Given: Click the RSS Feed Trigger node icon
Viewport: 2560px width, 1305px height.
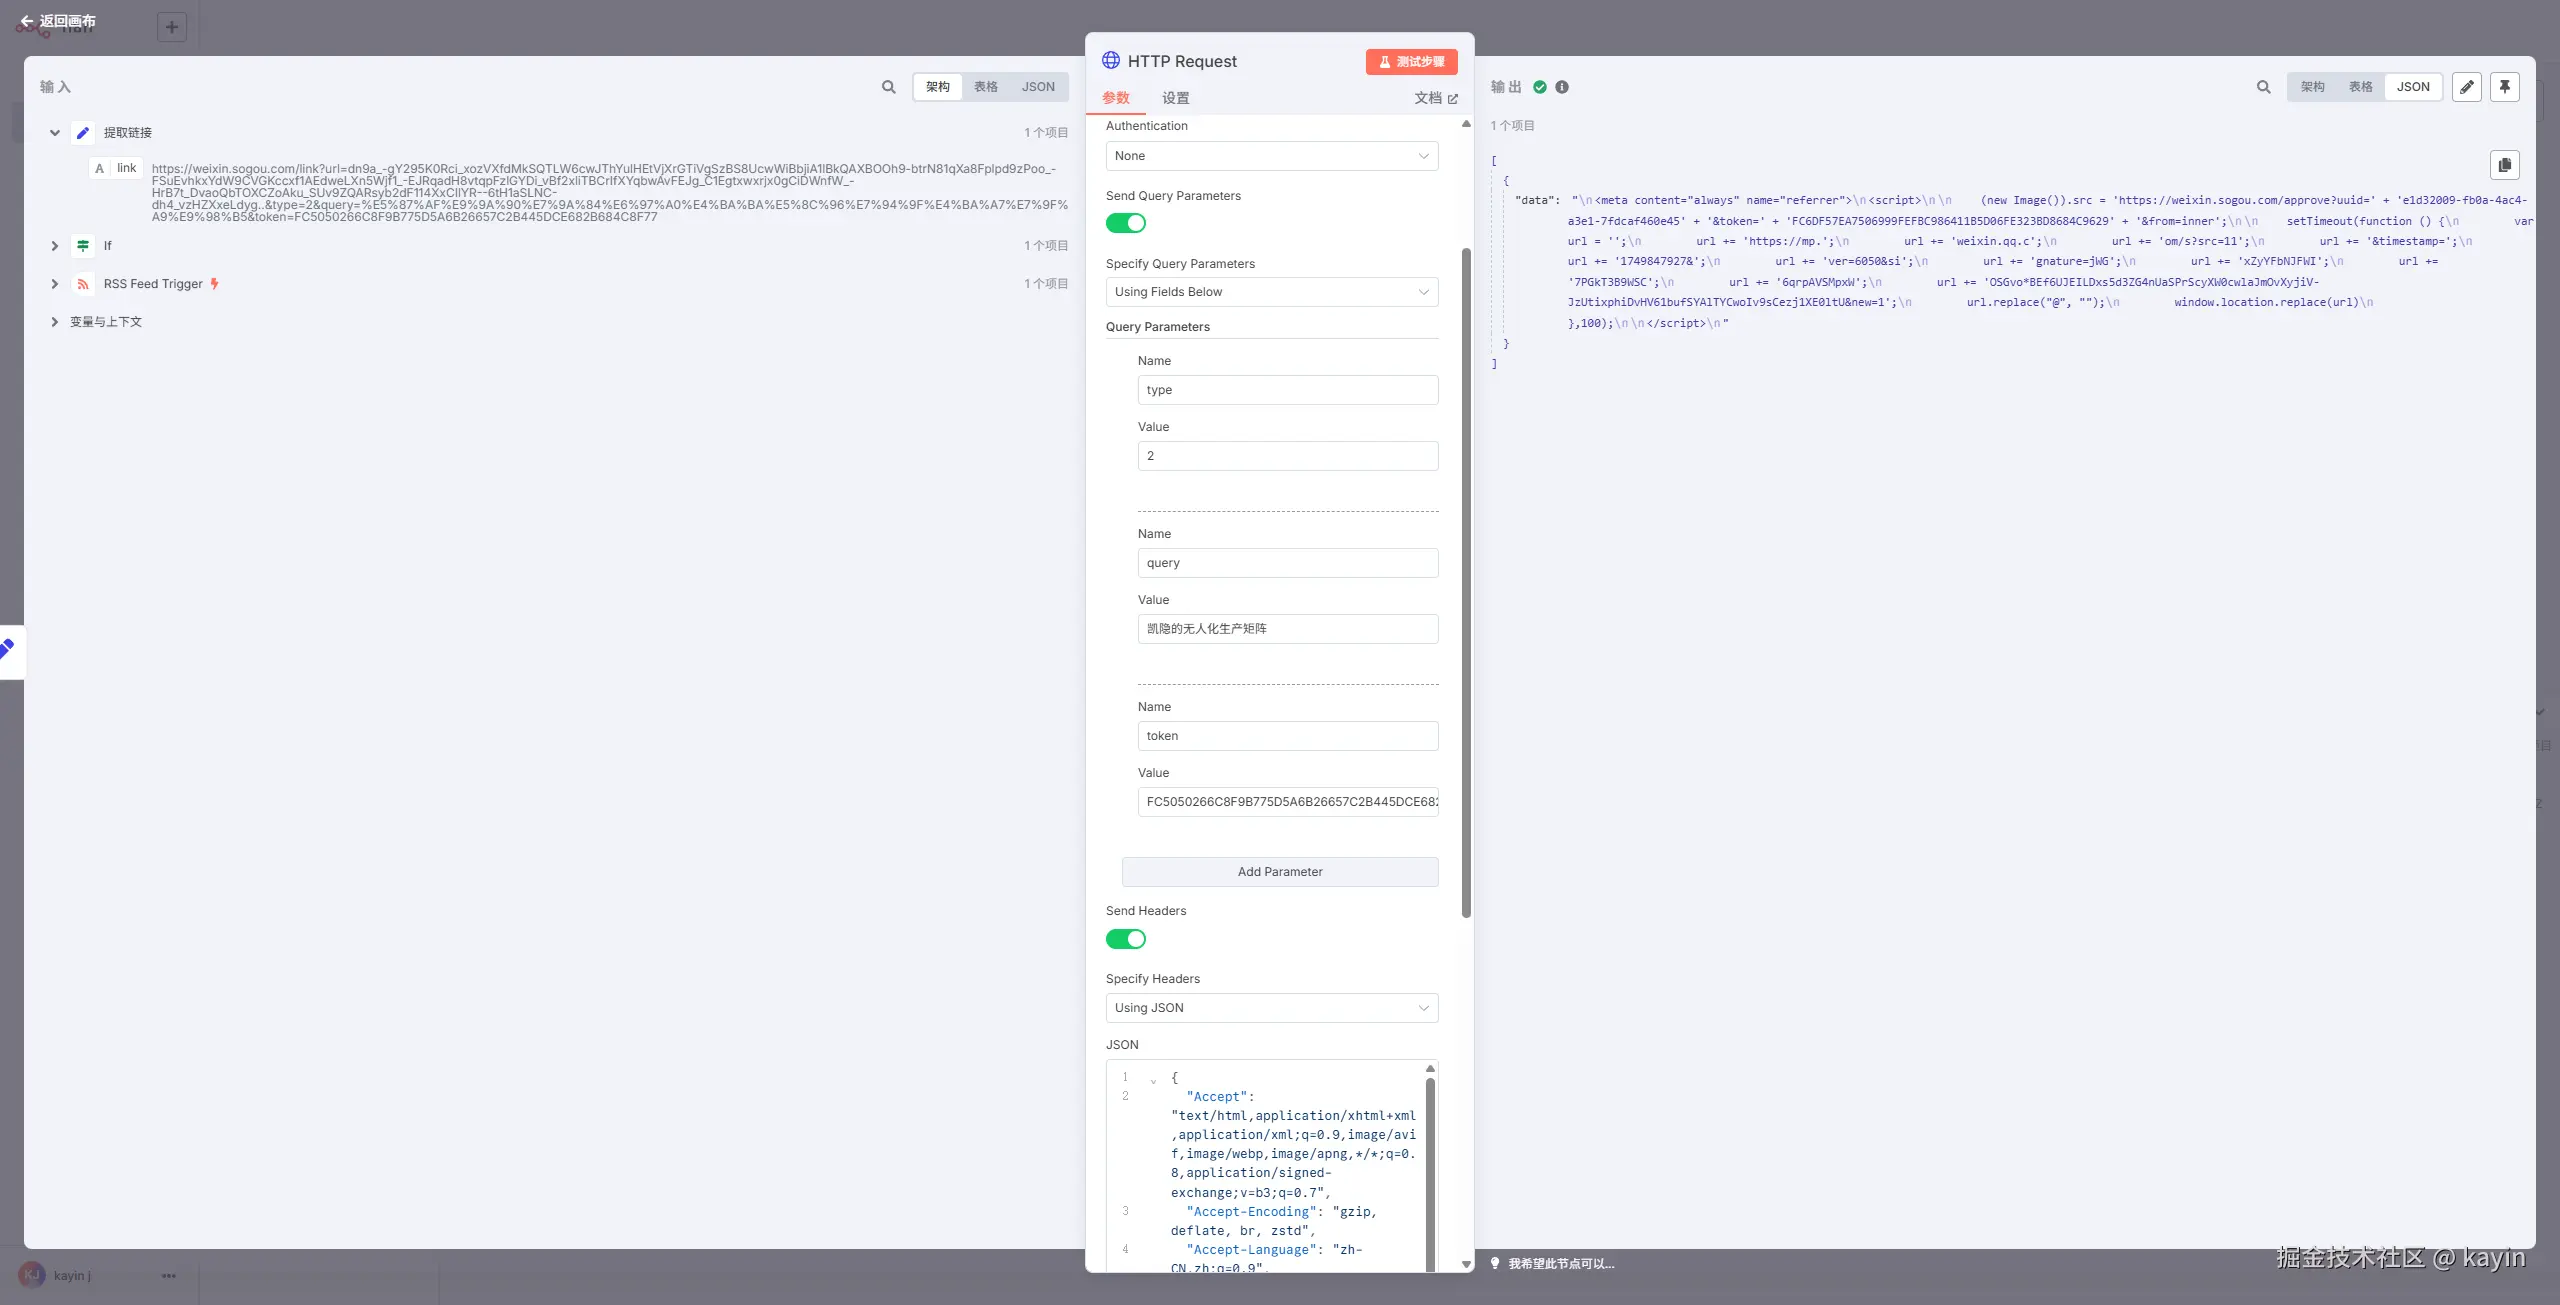Looking at the screenshot, I should click(83, 284).
